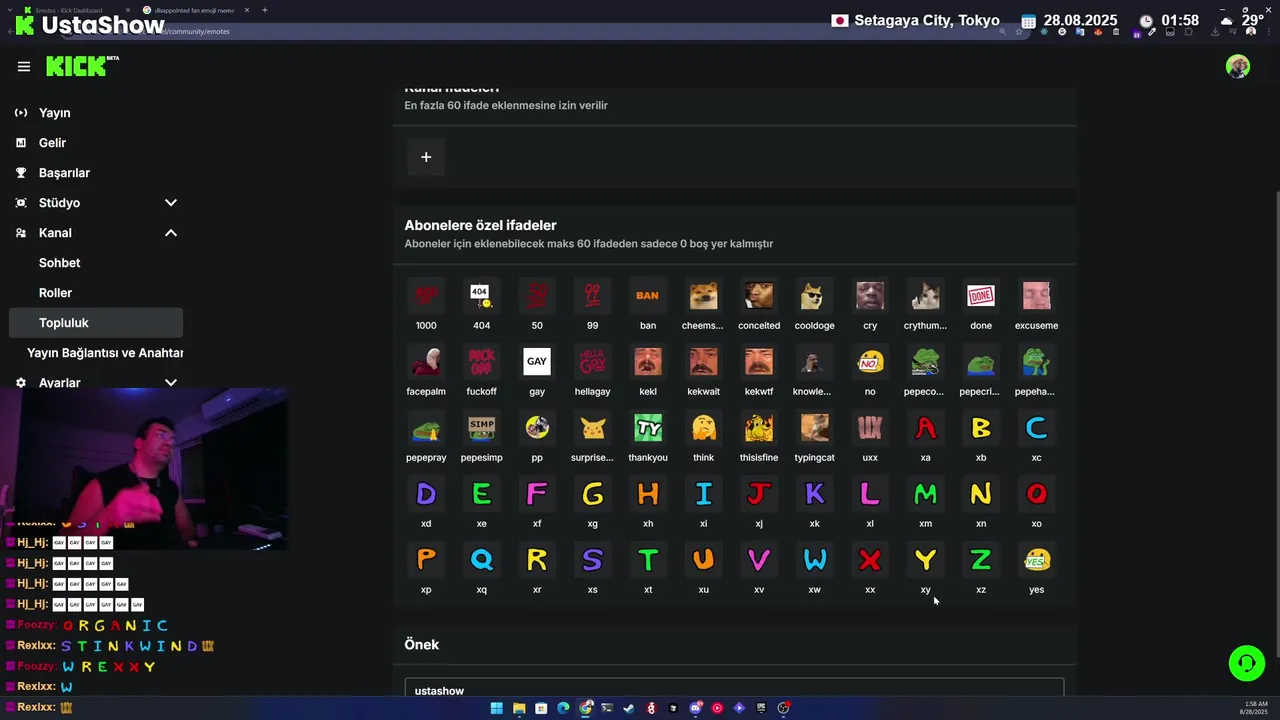This screenshot has width=1280, height=720.
Task: Open the Başarılar sidebar item
Action: [96, 173]
